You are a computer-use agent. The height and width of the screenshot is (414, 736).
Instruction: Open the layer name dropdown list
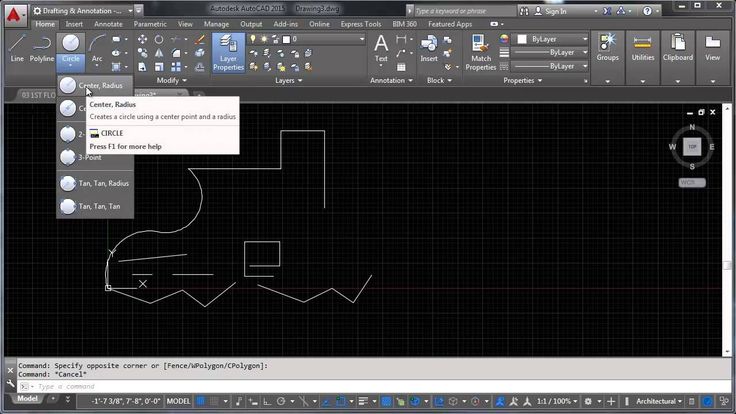click(x=362, y=39)
